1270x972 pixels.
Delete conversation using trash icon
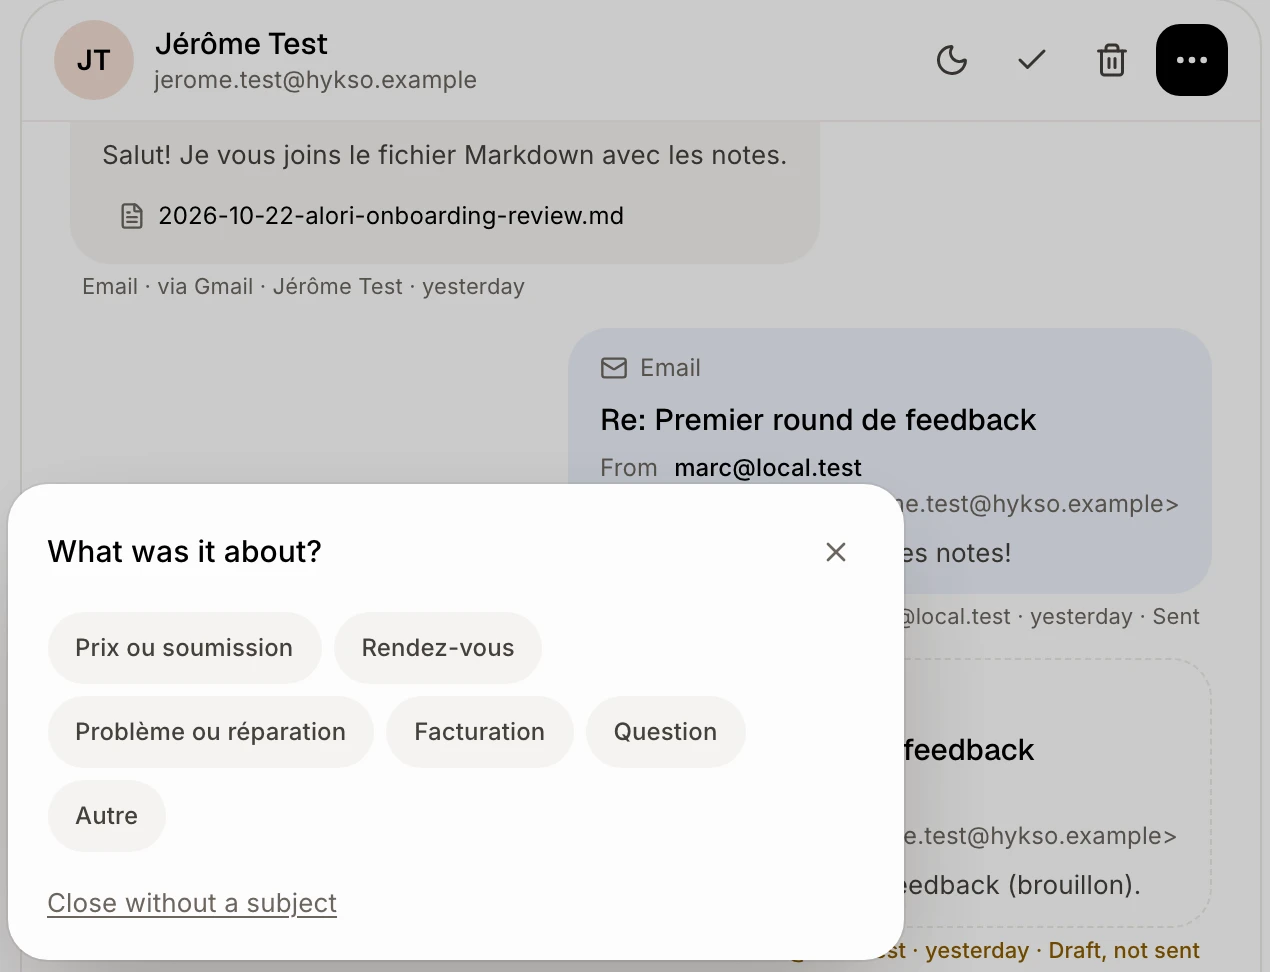click(x=1111, y=60)
